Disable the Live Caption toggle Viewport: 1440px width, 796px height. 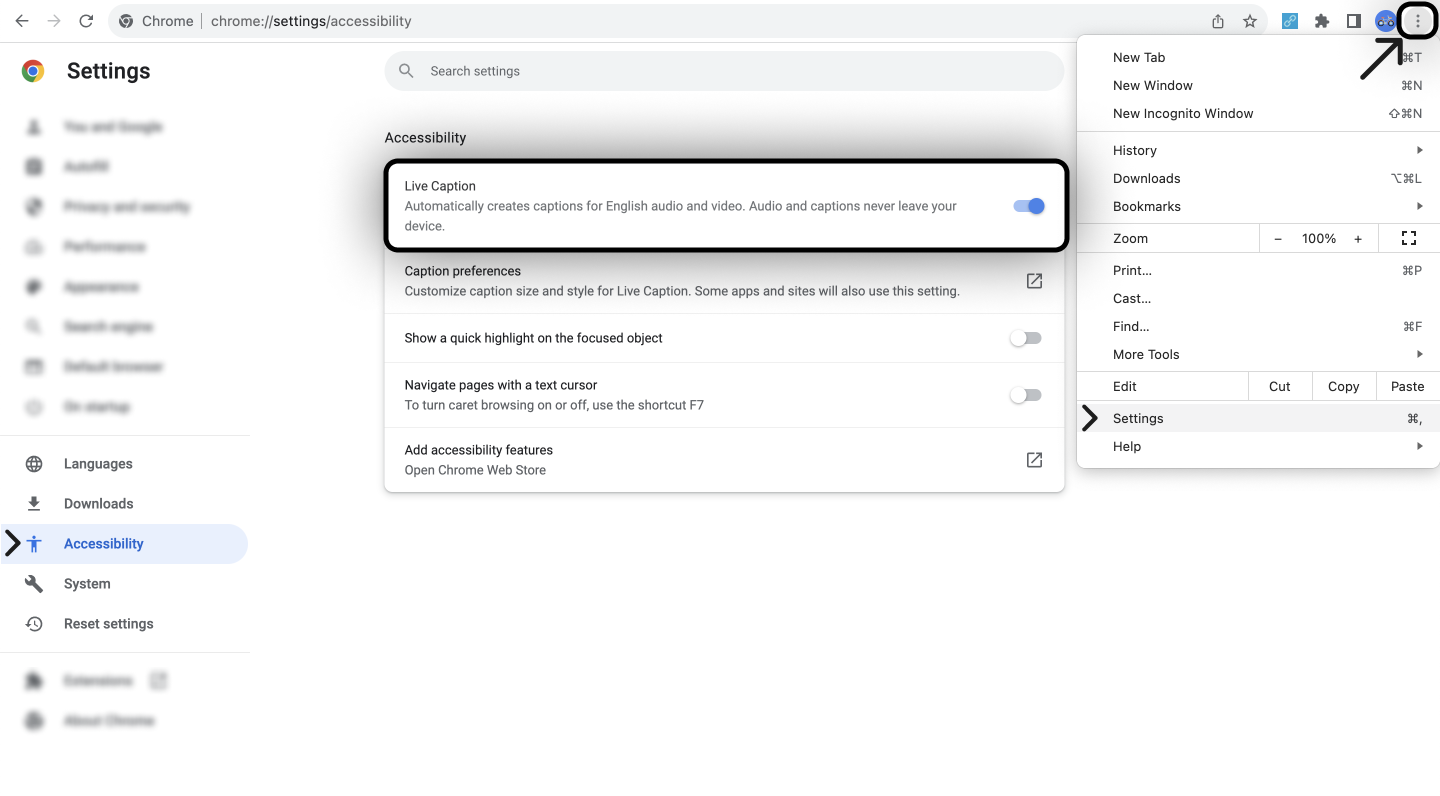1028,206
